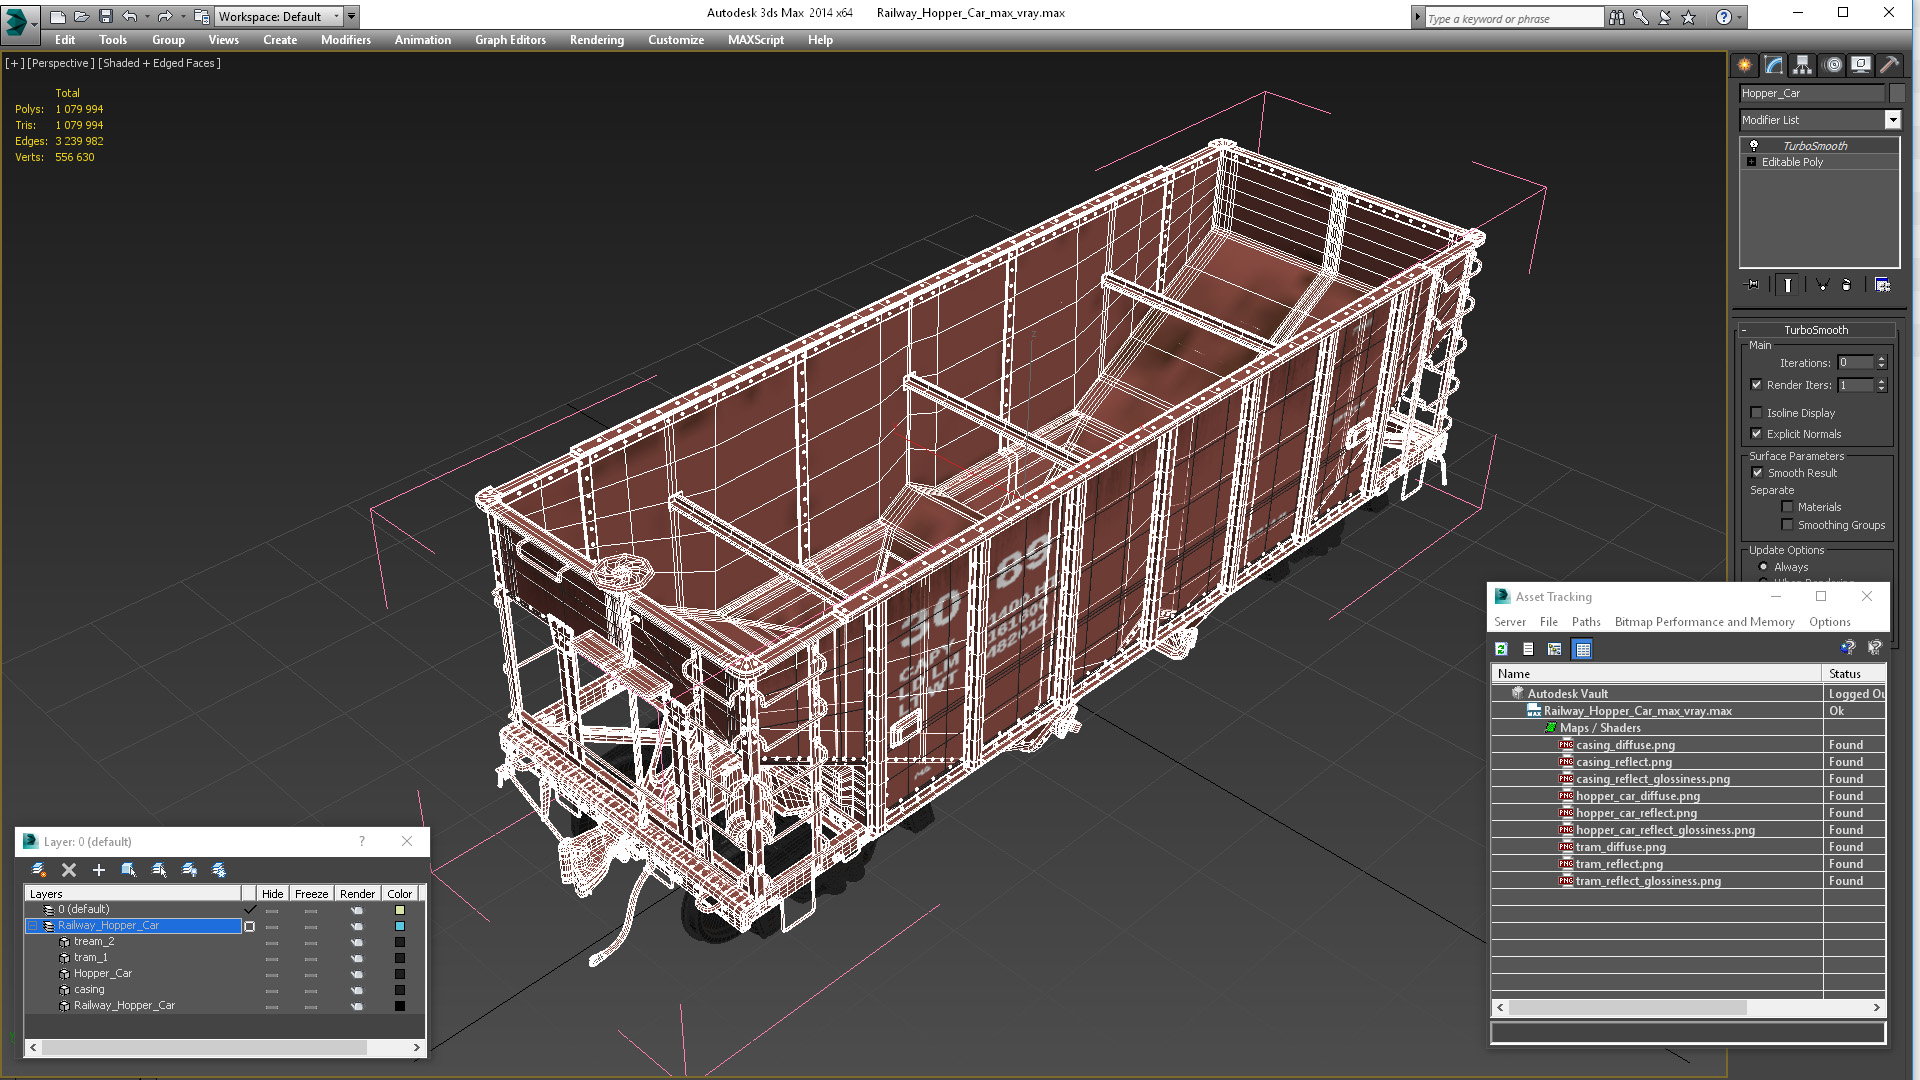Click Create New Layer icon in Layer dialog

39,870
